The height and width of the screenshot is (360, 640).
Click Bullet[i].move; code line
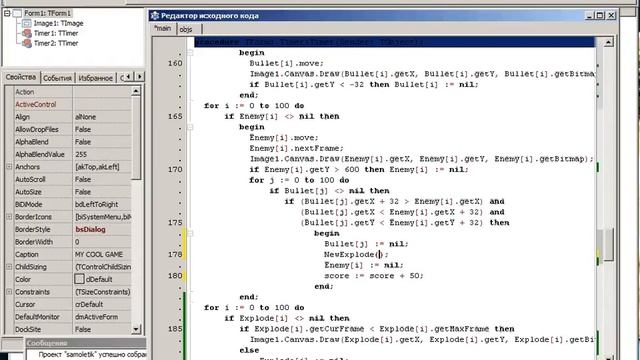click(x=287, y=63)
